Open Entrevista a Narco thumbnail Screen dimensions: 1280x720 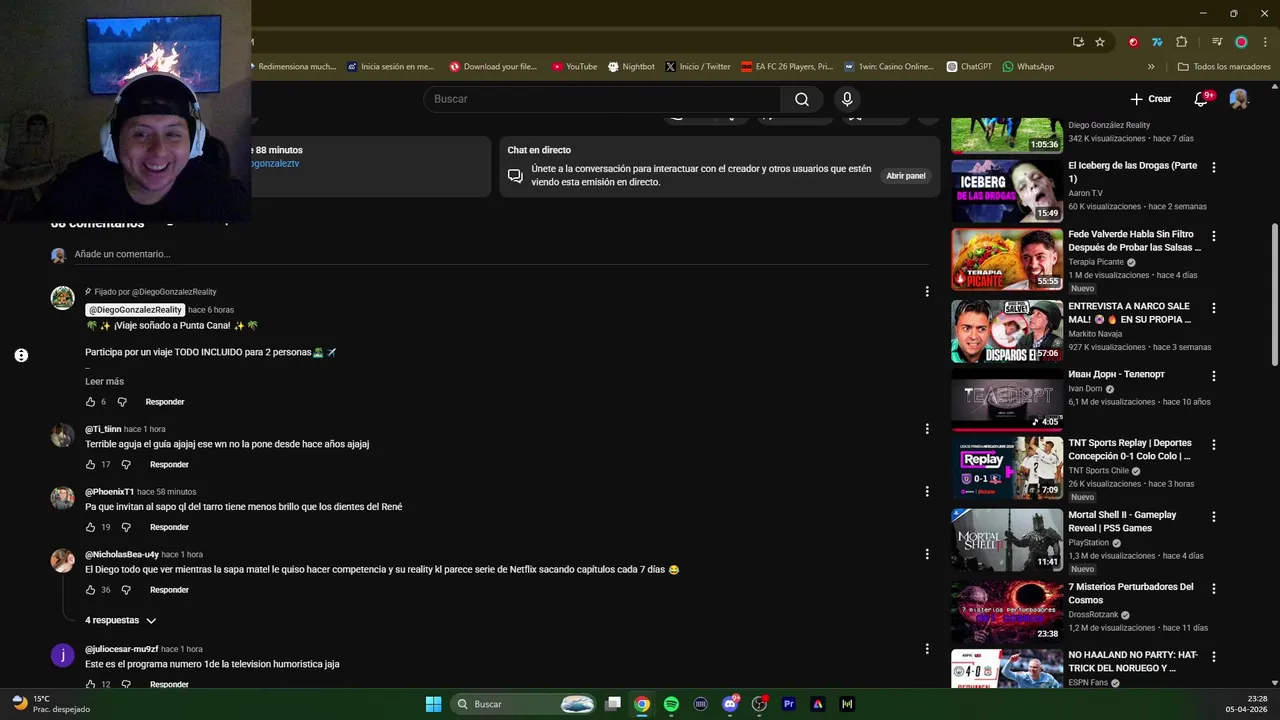pyautogui.click(x=1006, y=331)
